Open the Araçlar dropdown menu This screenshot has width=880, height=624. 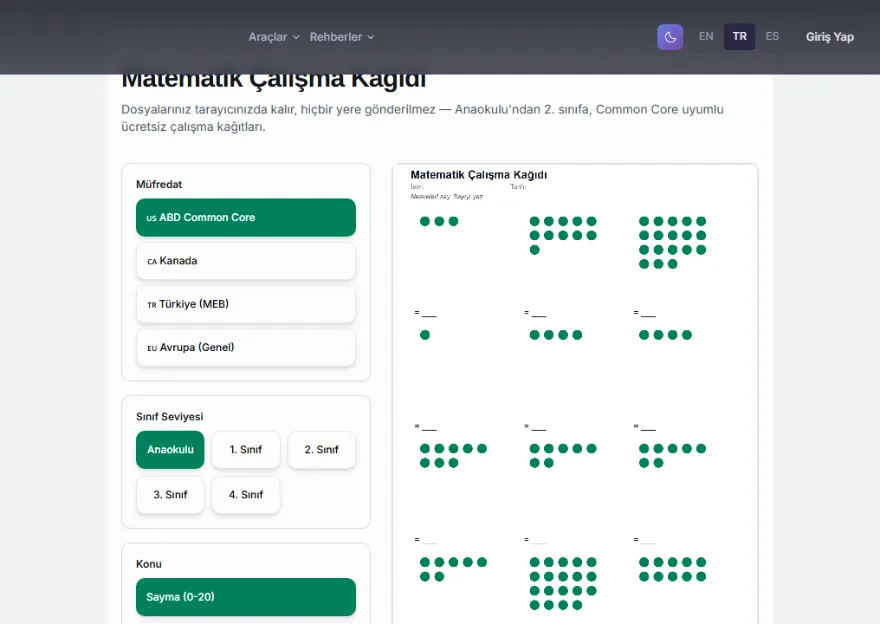pyautogui.click(x=274, y=37)
